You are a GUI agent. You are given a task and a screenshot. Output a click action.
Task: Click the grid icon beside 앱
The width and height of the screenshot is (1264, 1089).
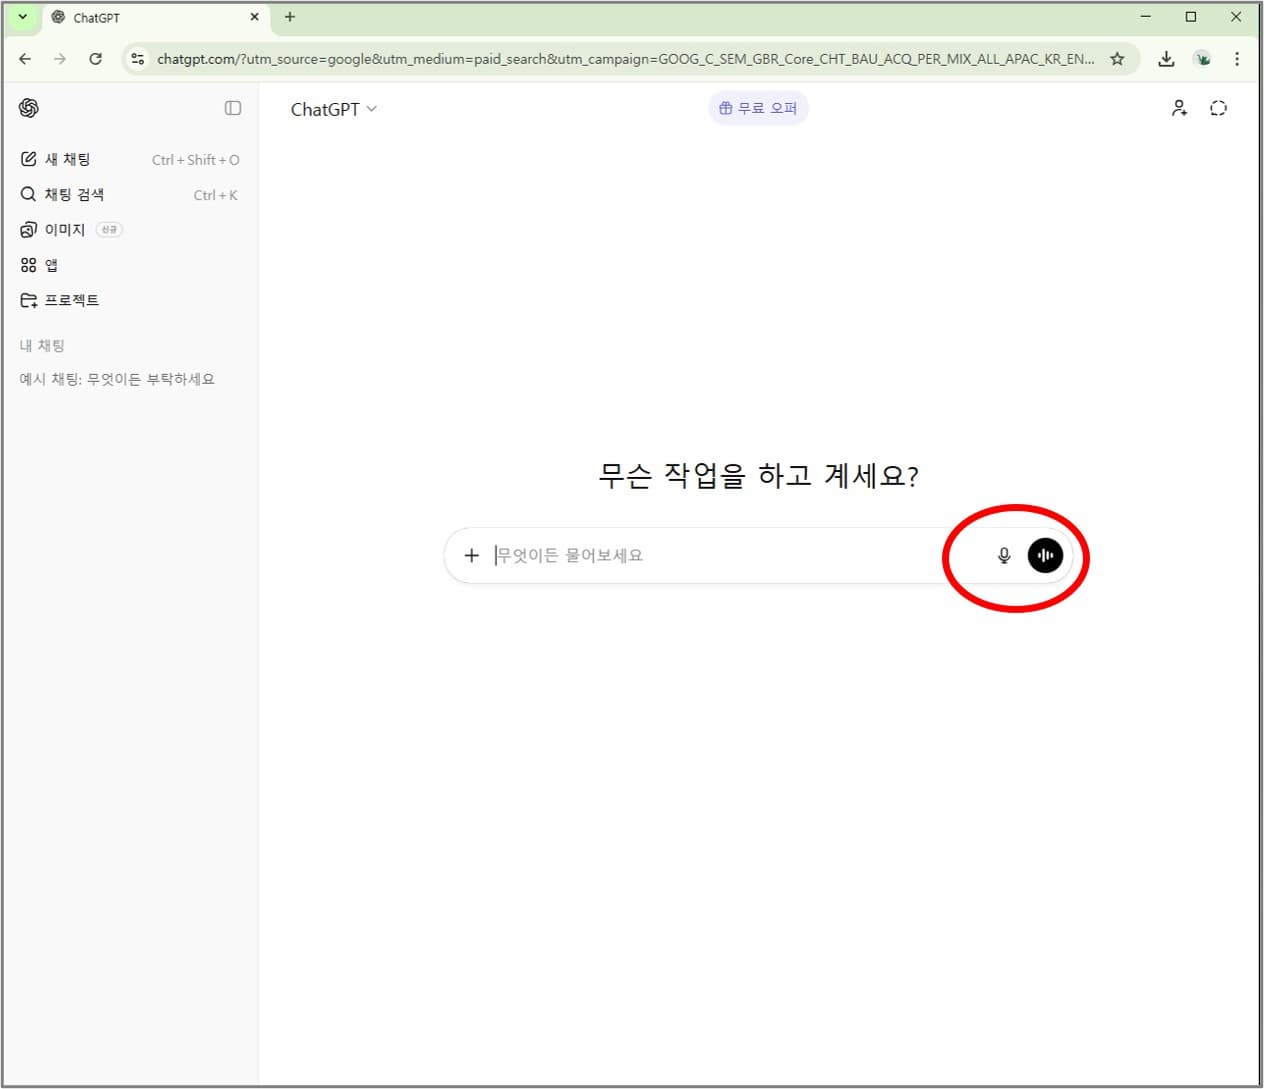(x=29, y=265)
